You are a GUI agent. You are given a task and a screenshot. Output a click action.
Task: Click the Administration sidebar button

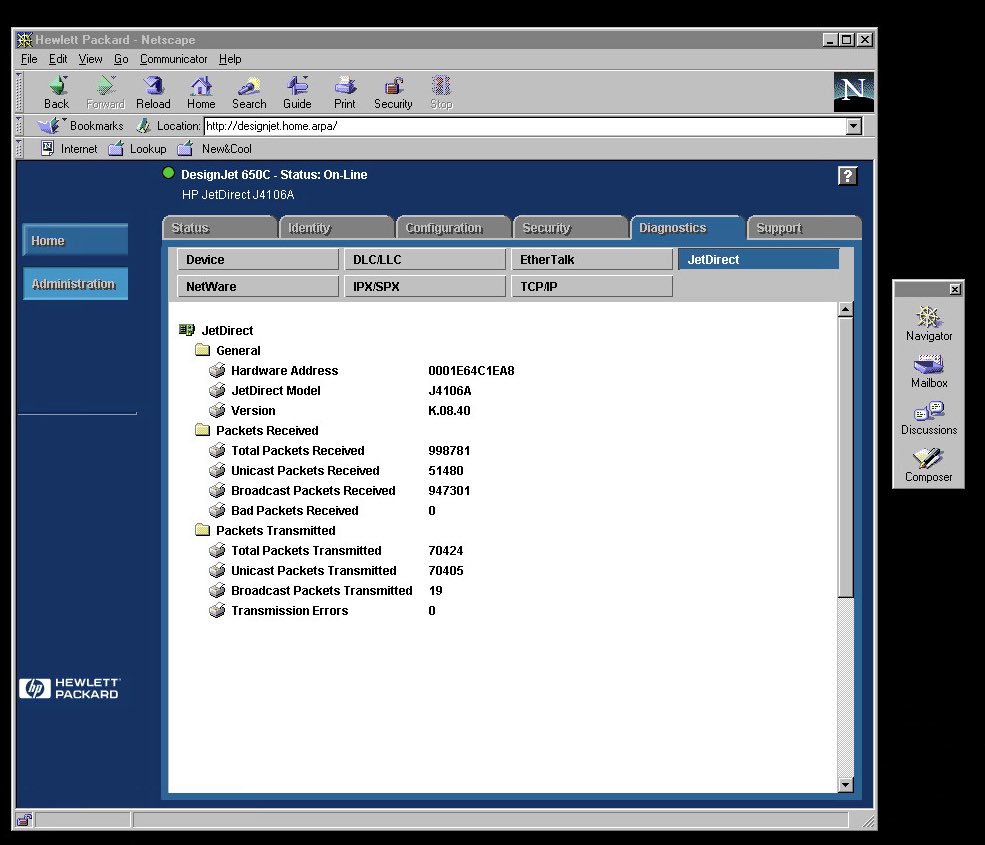pos(75,283)
